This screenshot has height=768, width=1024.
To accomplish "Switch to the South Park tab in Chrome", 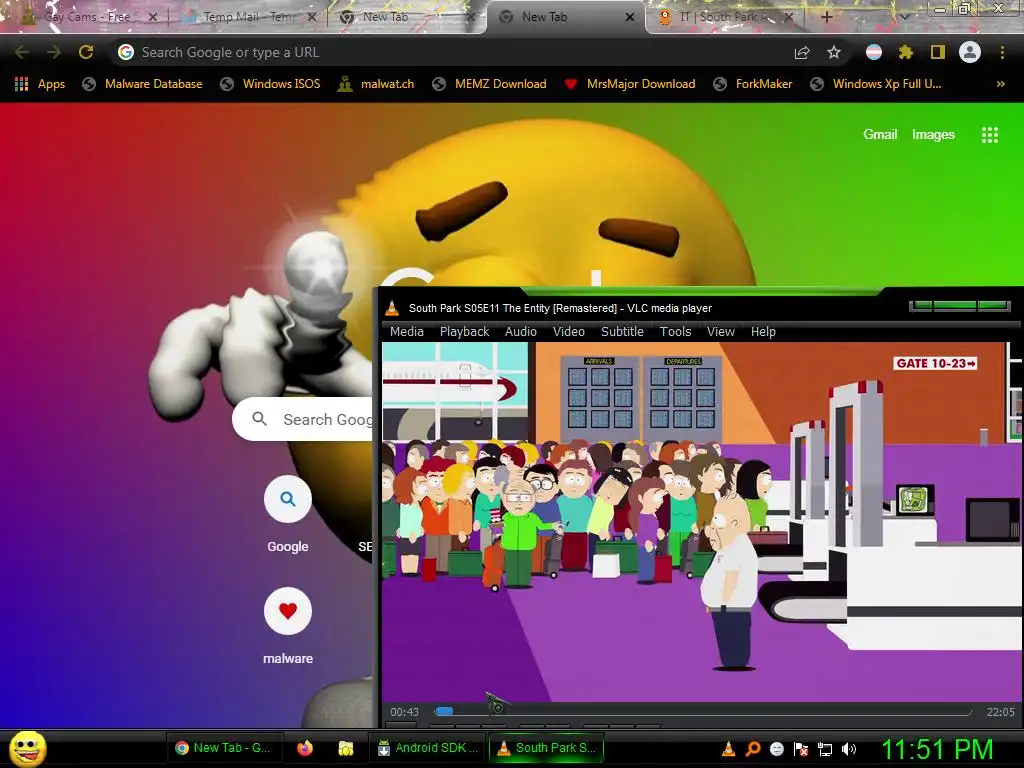I will 726,17.
